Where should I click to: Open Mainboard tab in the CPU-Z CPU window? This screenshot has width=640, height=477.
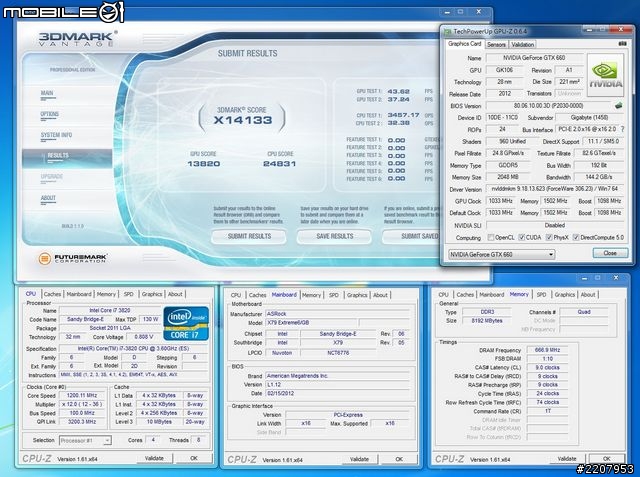(x=79, y=294)
